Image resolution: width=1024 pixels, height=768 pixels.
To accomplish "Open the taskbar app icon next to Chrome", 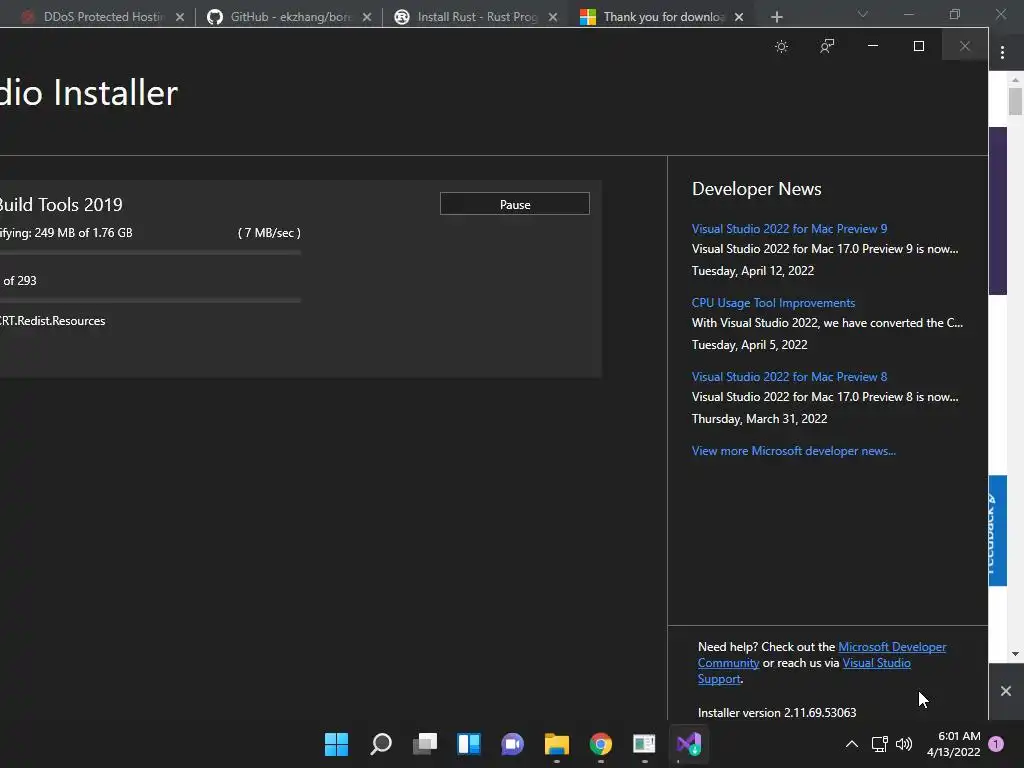I will (x=644, y=744).
